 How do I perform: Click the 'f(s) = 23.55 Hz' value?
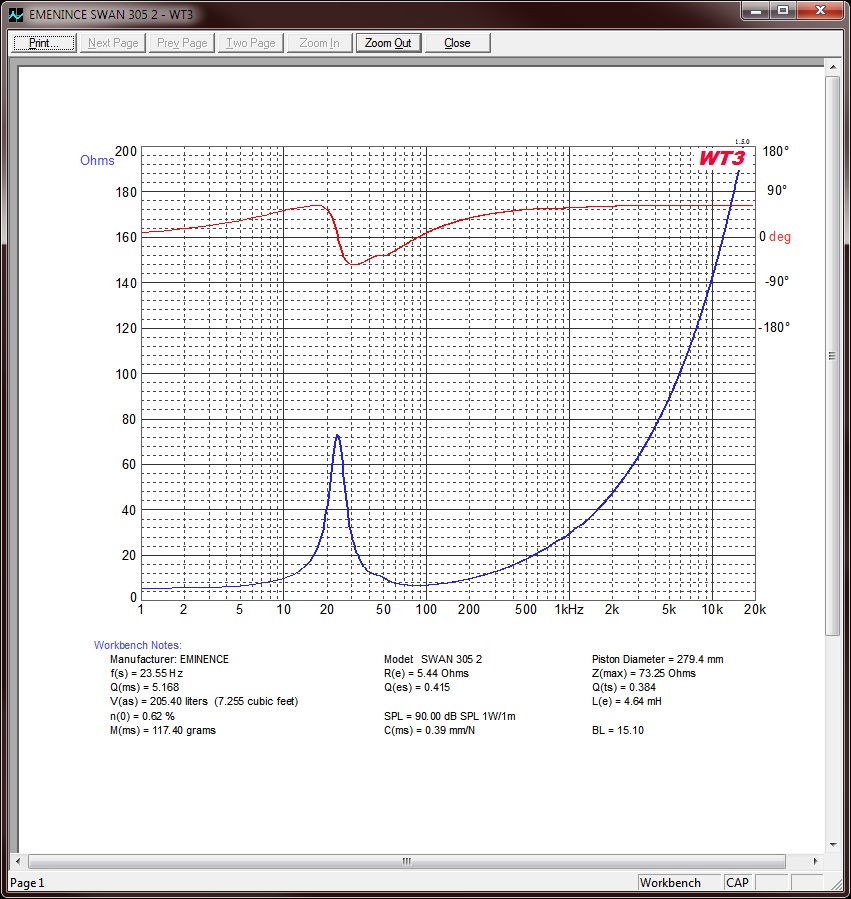147,673
